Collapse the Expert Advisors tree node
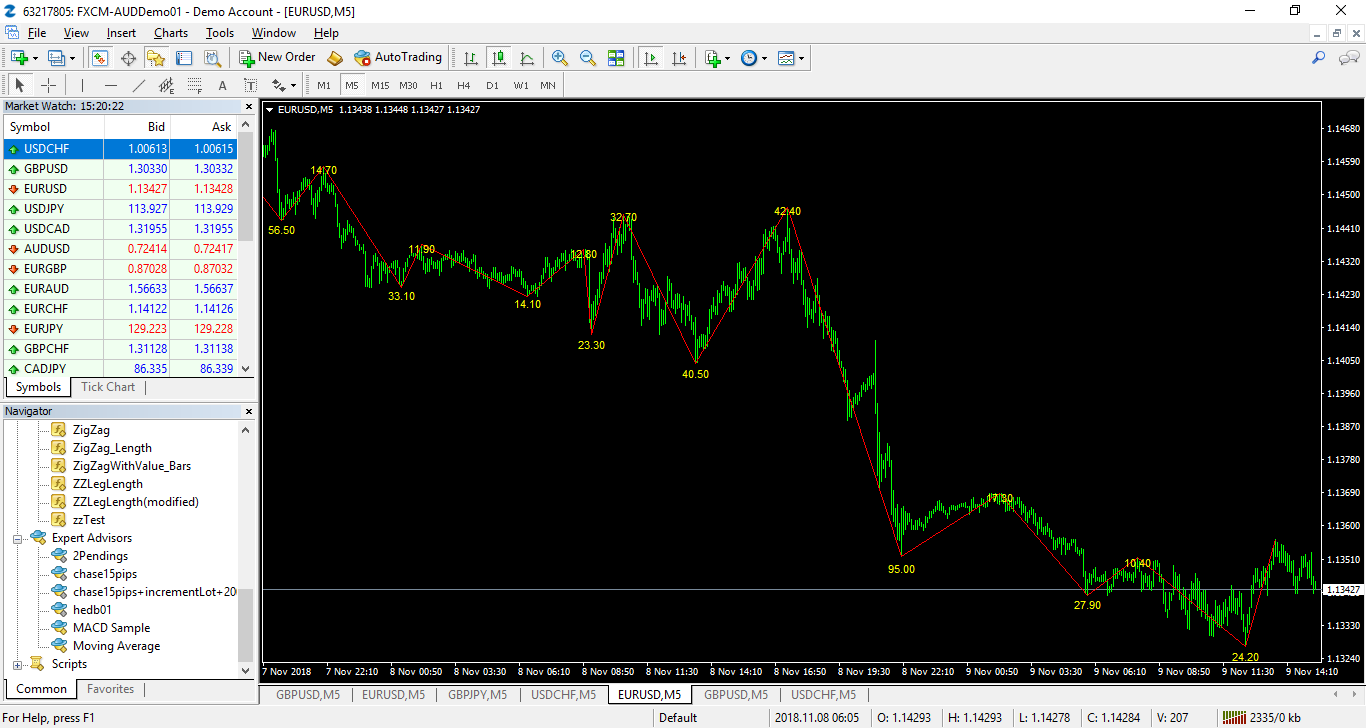 click(18, 538)
